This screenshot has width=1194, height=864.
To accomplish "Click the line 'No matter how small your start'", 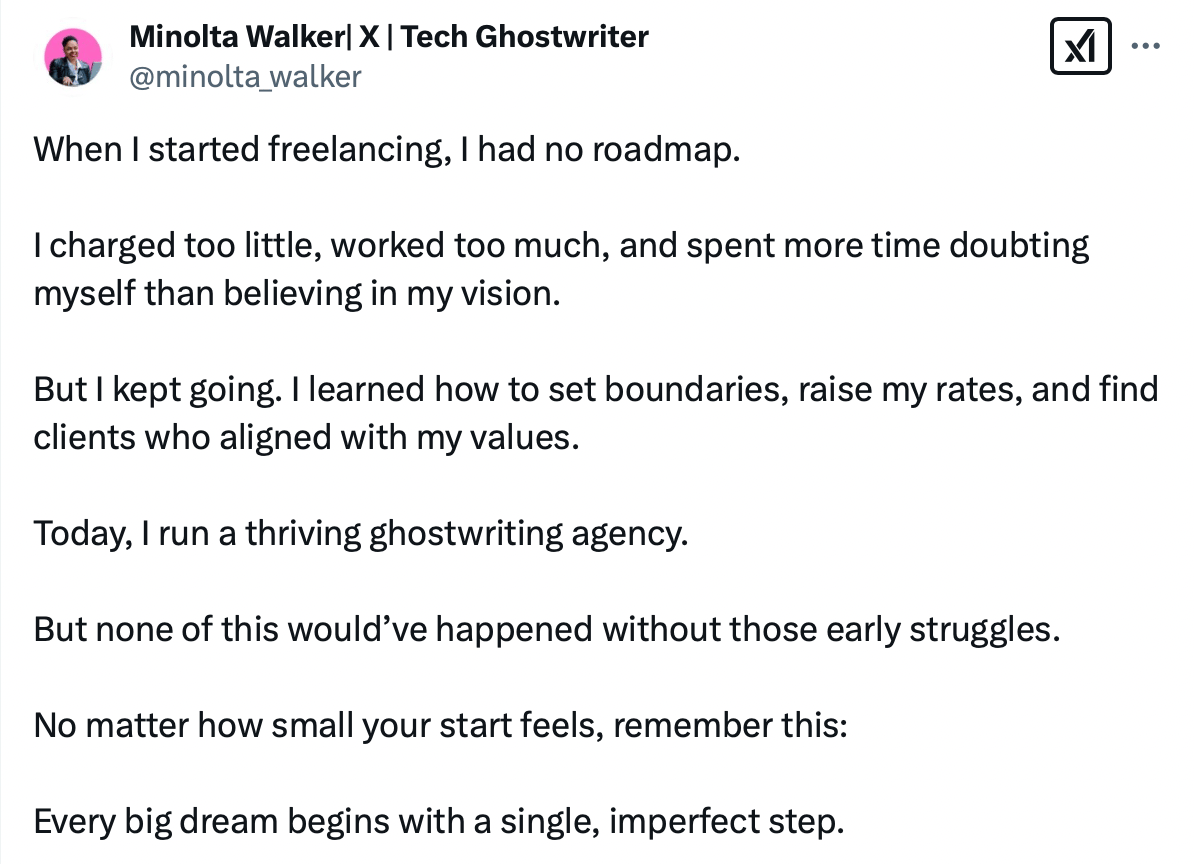I will (x=440, y=725).
